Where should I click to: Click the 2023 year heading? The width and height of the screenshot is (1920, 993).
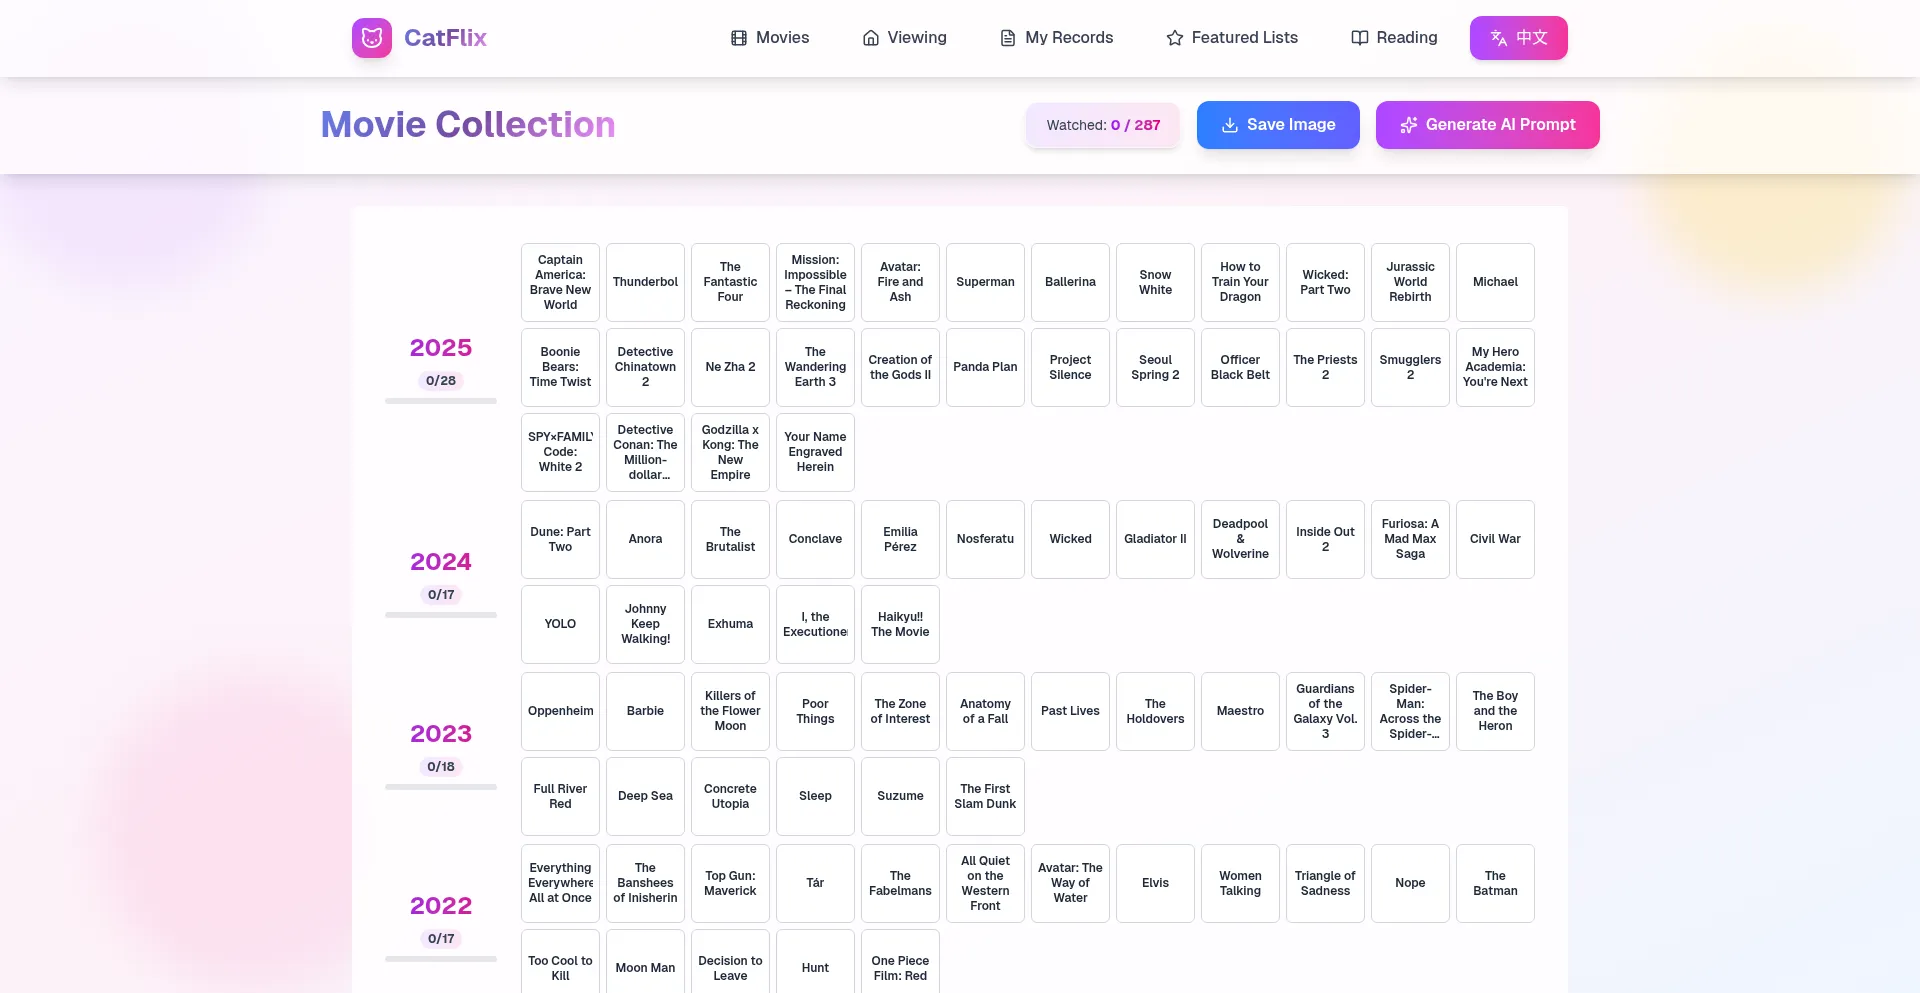(x=441, y=734)
